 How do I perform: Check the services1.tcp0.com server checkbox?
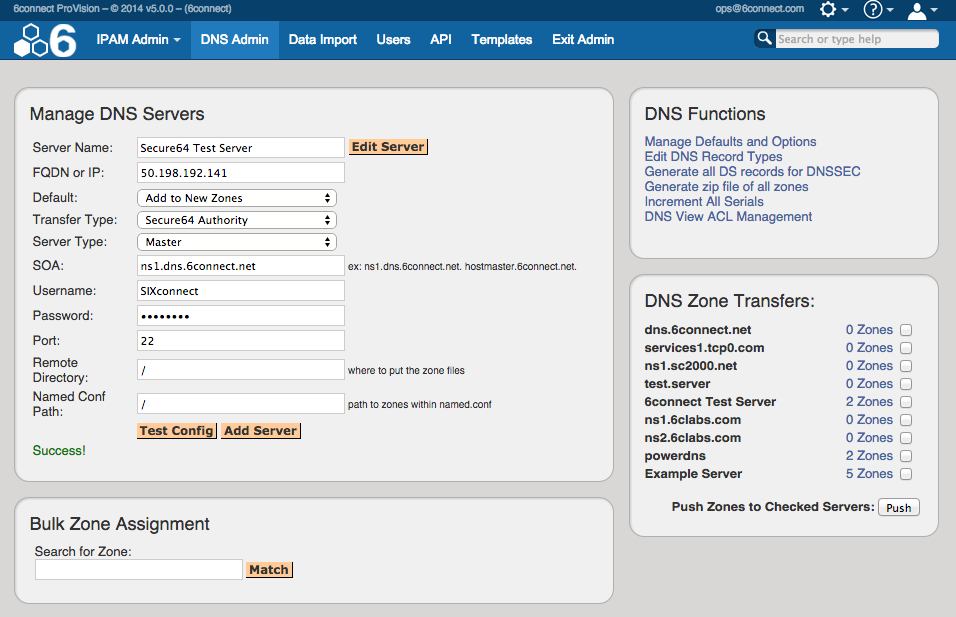pyautogui.click(x=906, y=348)
